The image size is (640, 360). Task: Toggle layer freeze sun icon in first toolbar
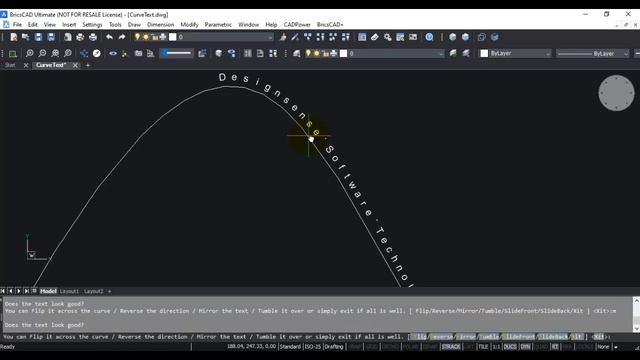click(146, 37)
